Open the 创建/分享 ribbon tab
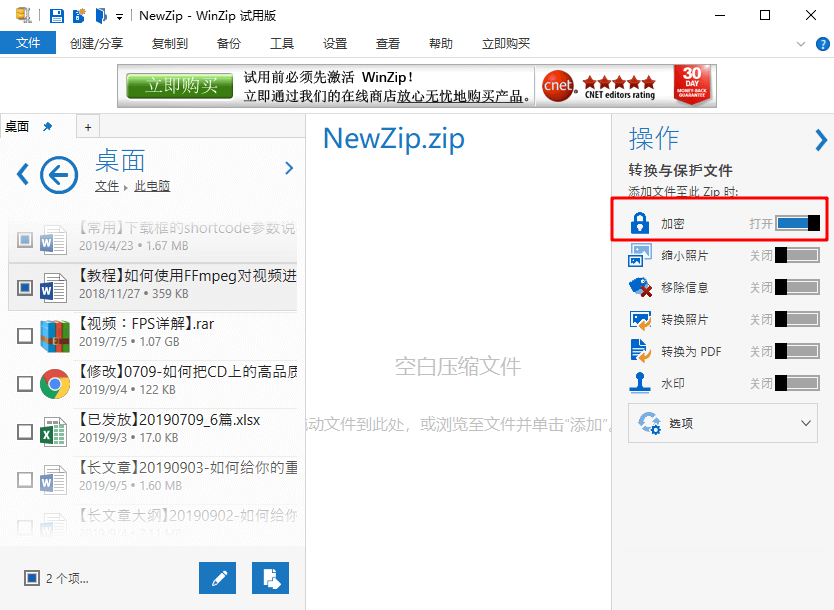The height and width of the screenshot is (610, 834). 96,43
